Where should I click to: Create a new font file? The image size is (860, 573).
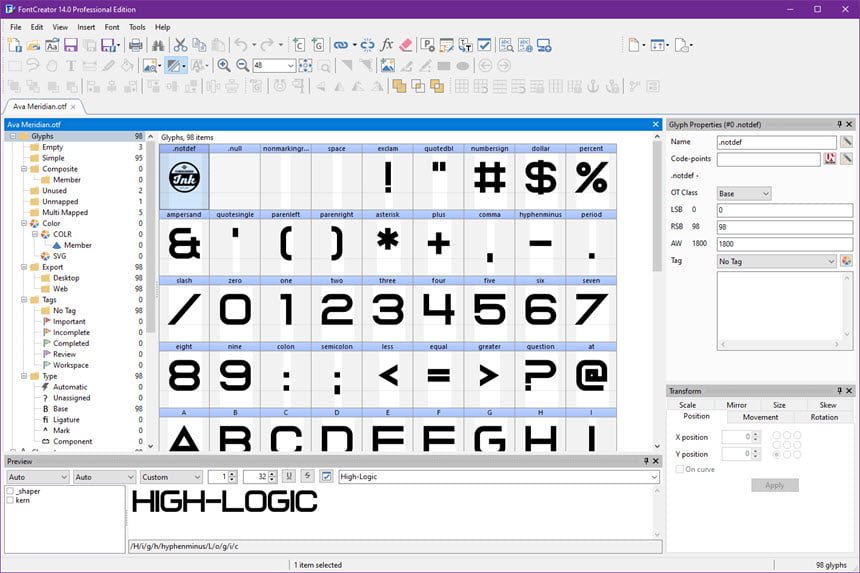tap(15, 46)
